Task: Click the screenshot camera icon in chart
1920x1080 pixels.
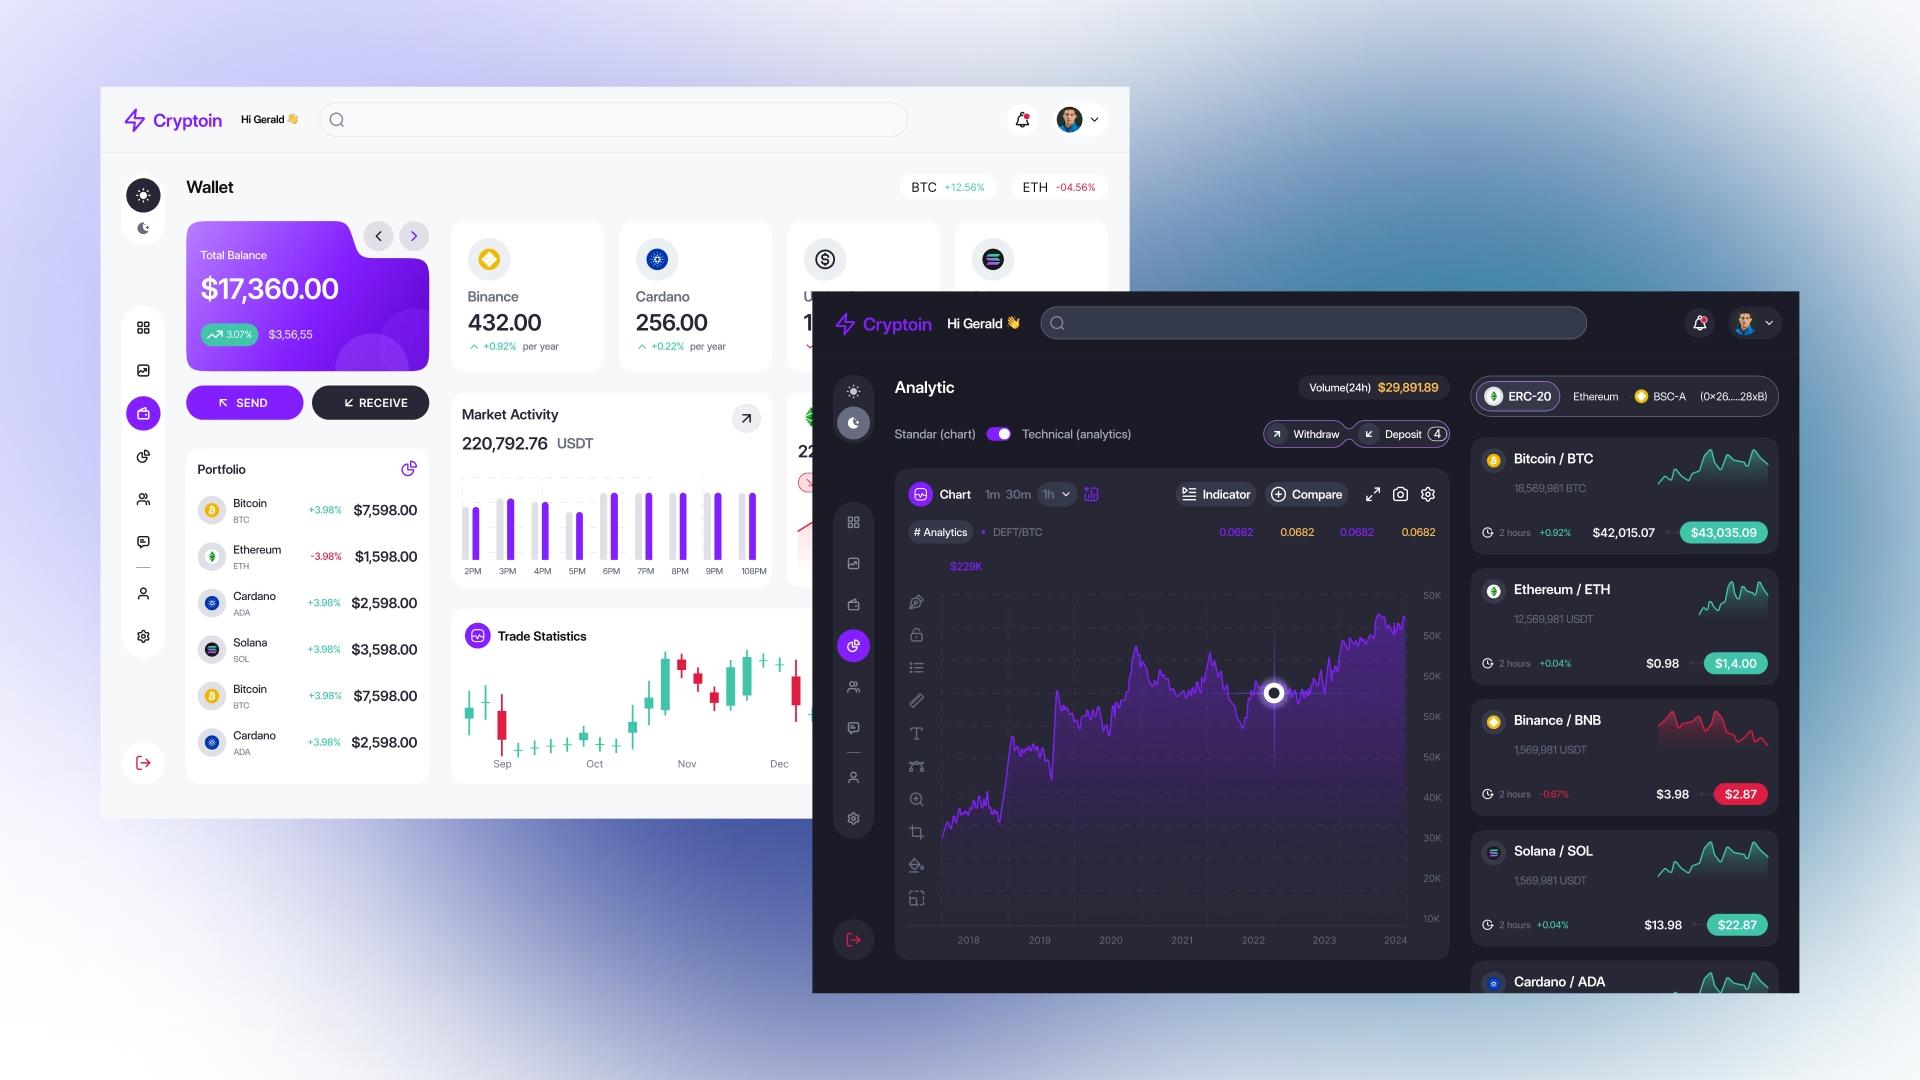Action: tap(1400, 493)
